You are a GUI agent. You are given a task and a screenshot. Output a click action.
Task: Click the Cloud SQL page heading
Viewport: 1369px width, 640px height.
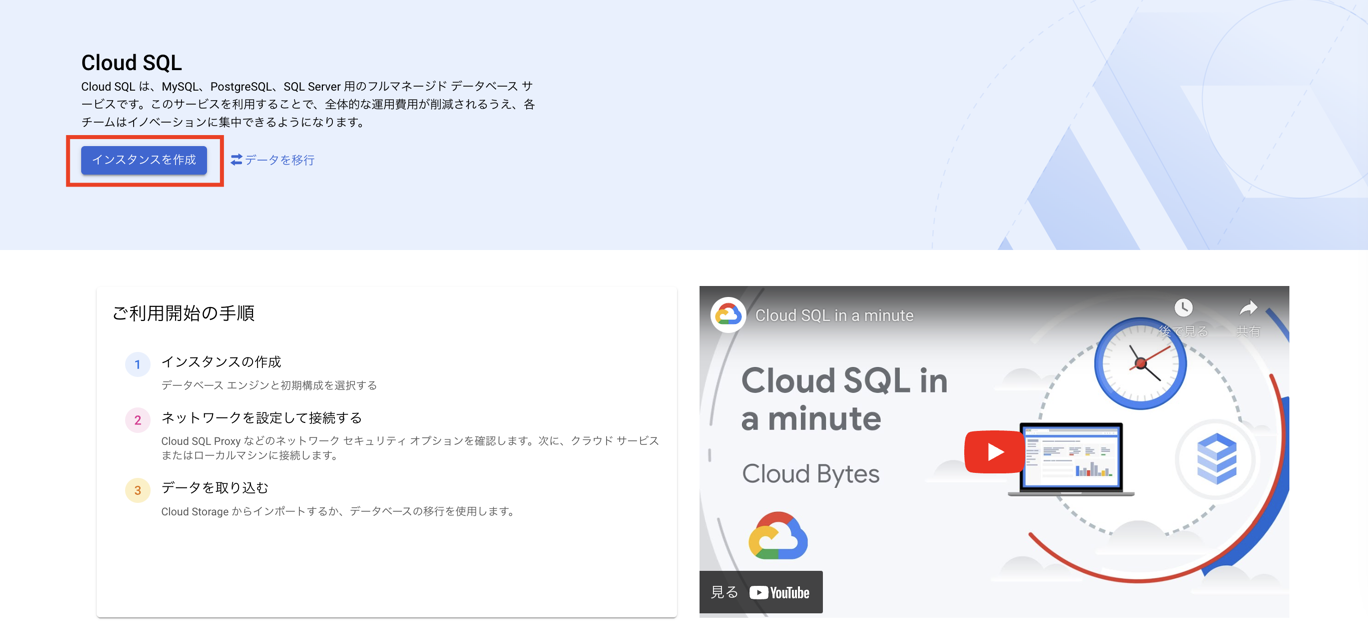pyautogui.click(x=131, y=62)
